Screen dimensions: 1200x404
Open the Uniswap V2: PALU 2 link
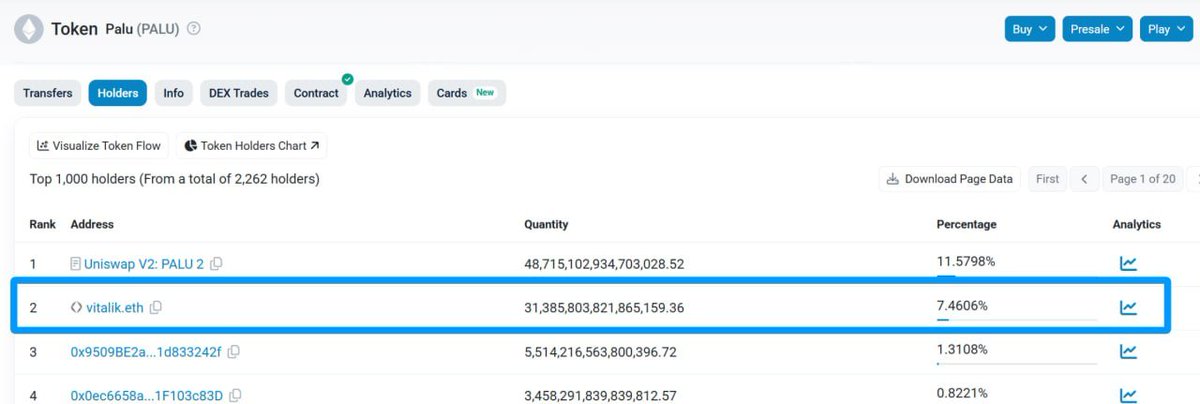[145, 264]
